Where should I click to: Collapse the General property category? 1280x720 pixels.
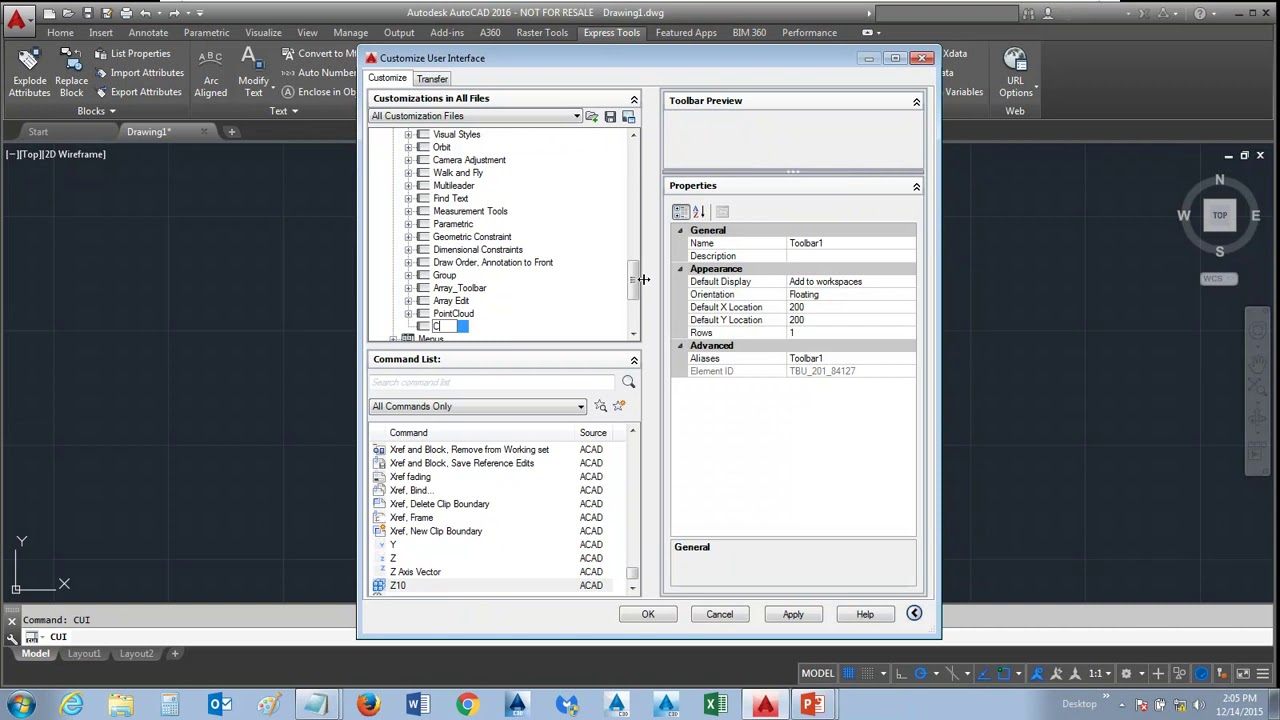[x=680, y=230]
